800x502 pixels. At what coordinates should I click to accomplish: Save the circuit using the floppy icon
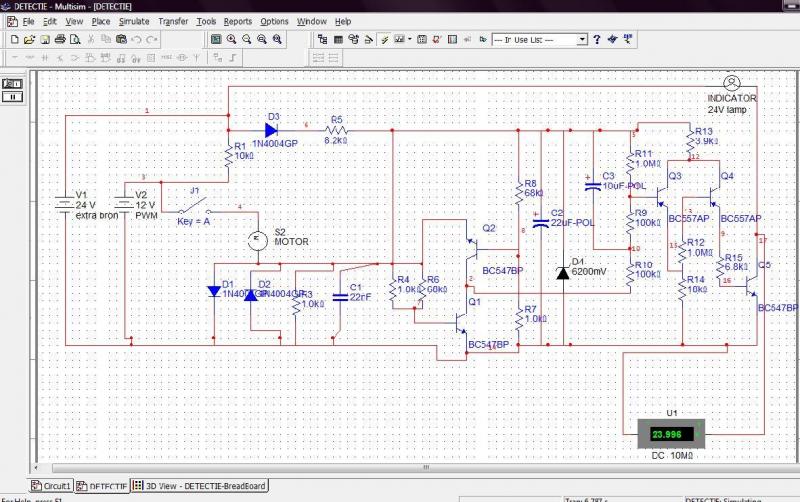(45, 39)
